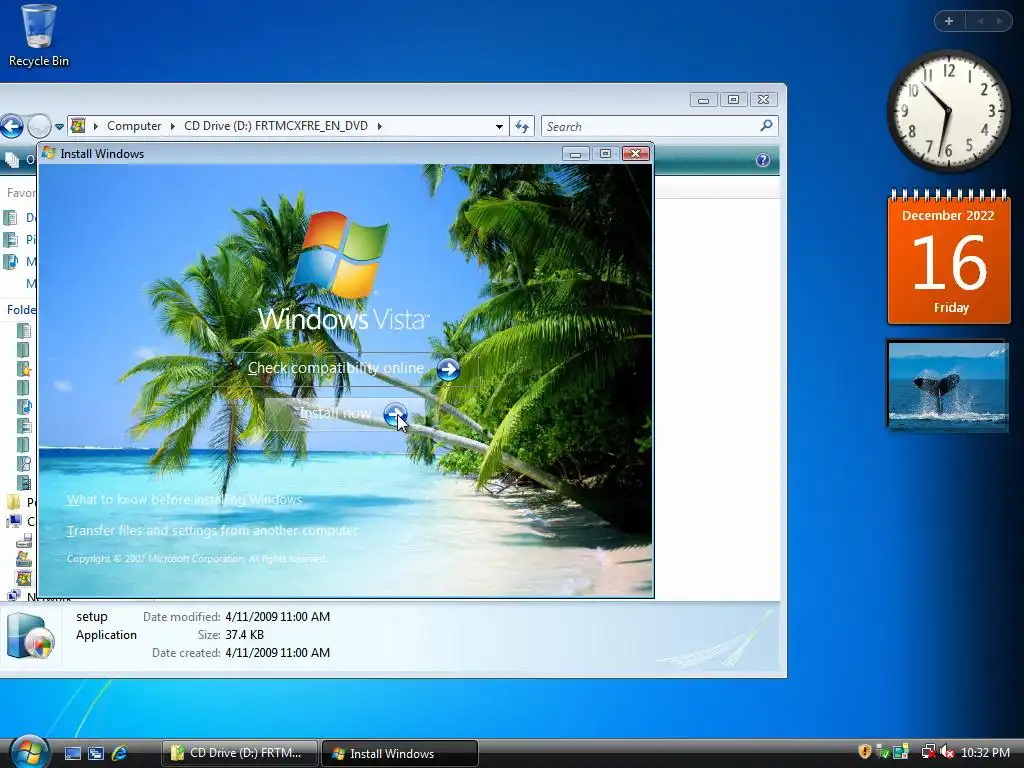The height and width of the screenshot is (768, 1024).
Task: Click the Documents icon under Favorite Links
Action: tap(10, 217)
